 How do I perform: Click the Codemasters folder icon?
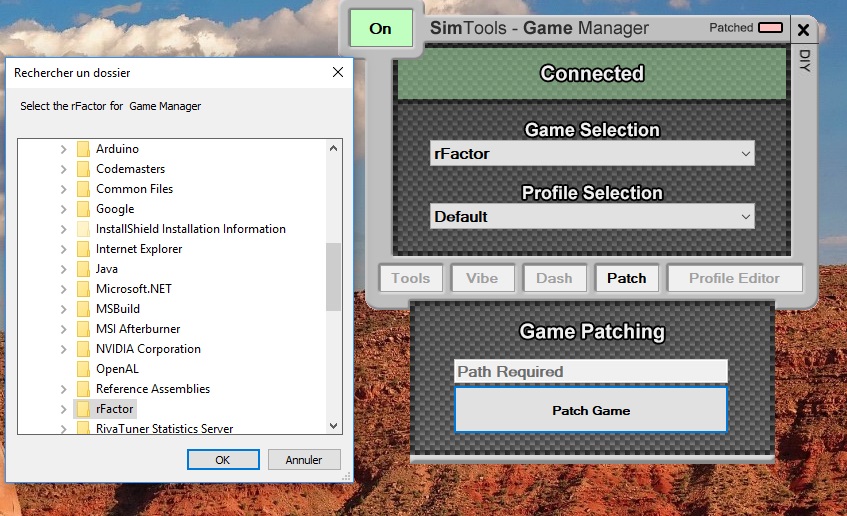pyautogui.click(x=83, y=169)
